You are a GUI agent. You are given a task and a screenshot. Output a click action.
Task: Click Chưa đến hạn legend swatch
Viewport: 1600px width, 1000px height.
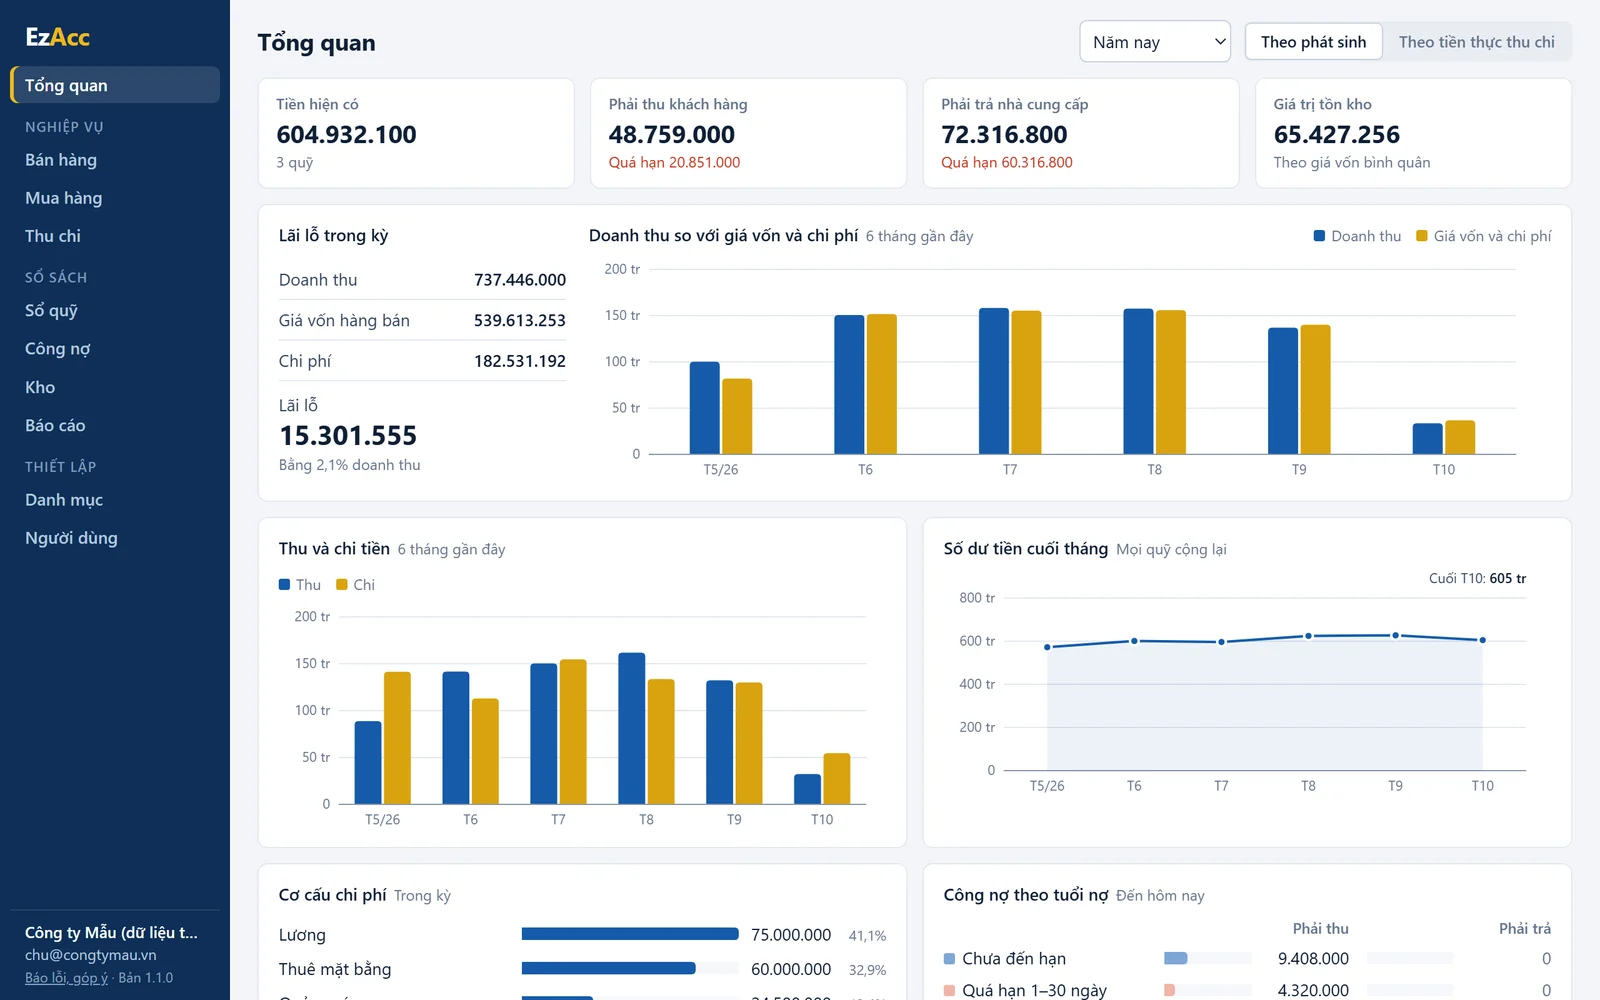click(x=950, y=959)
